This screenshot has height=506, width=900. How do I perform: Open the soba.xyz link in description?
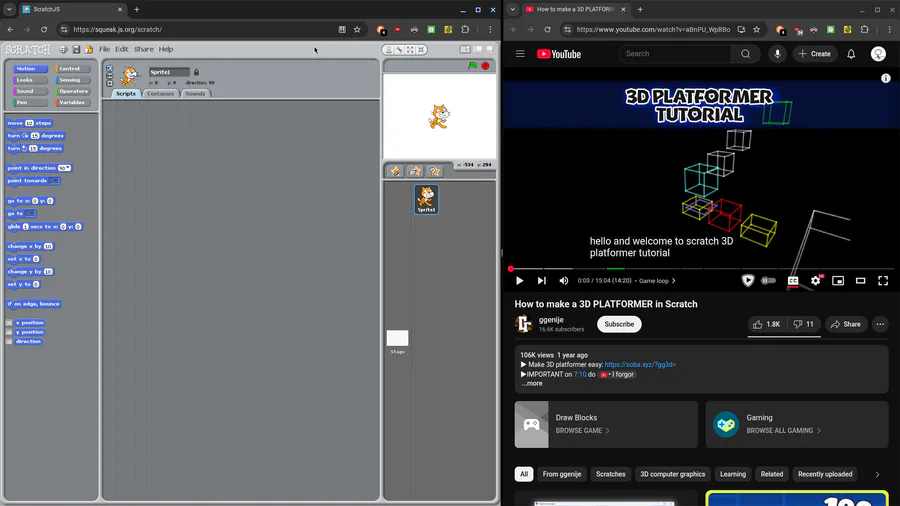coord(640,364)
